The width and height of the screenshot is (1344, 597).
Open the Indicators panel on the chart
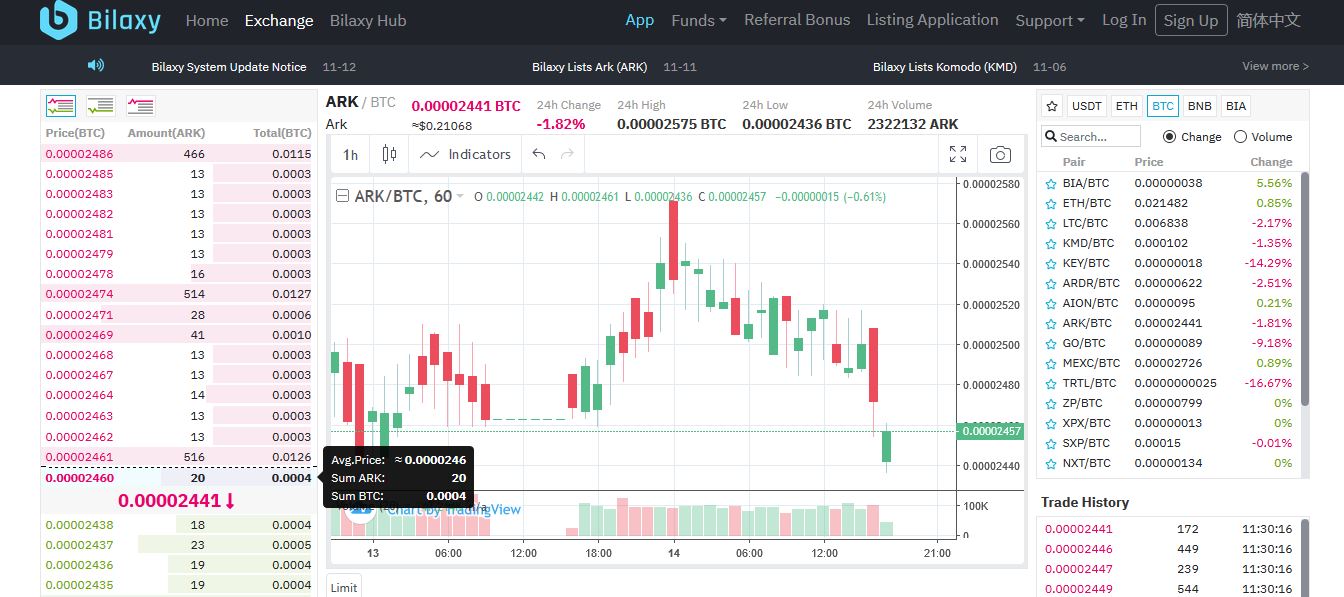tap(465, 154)
